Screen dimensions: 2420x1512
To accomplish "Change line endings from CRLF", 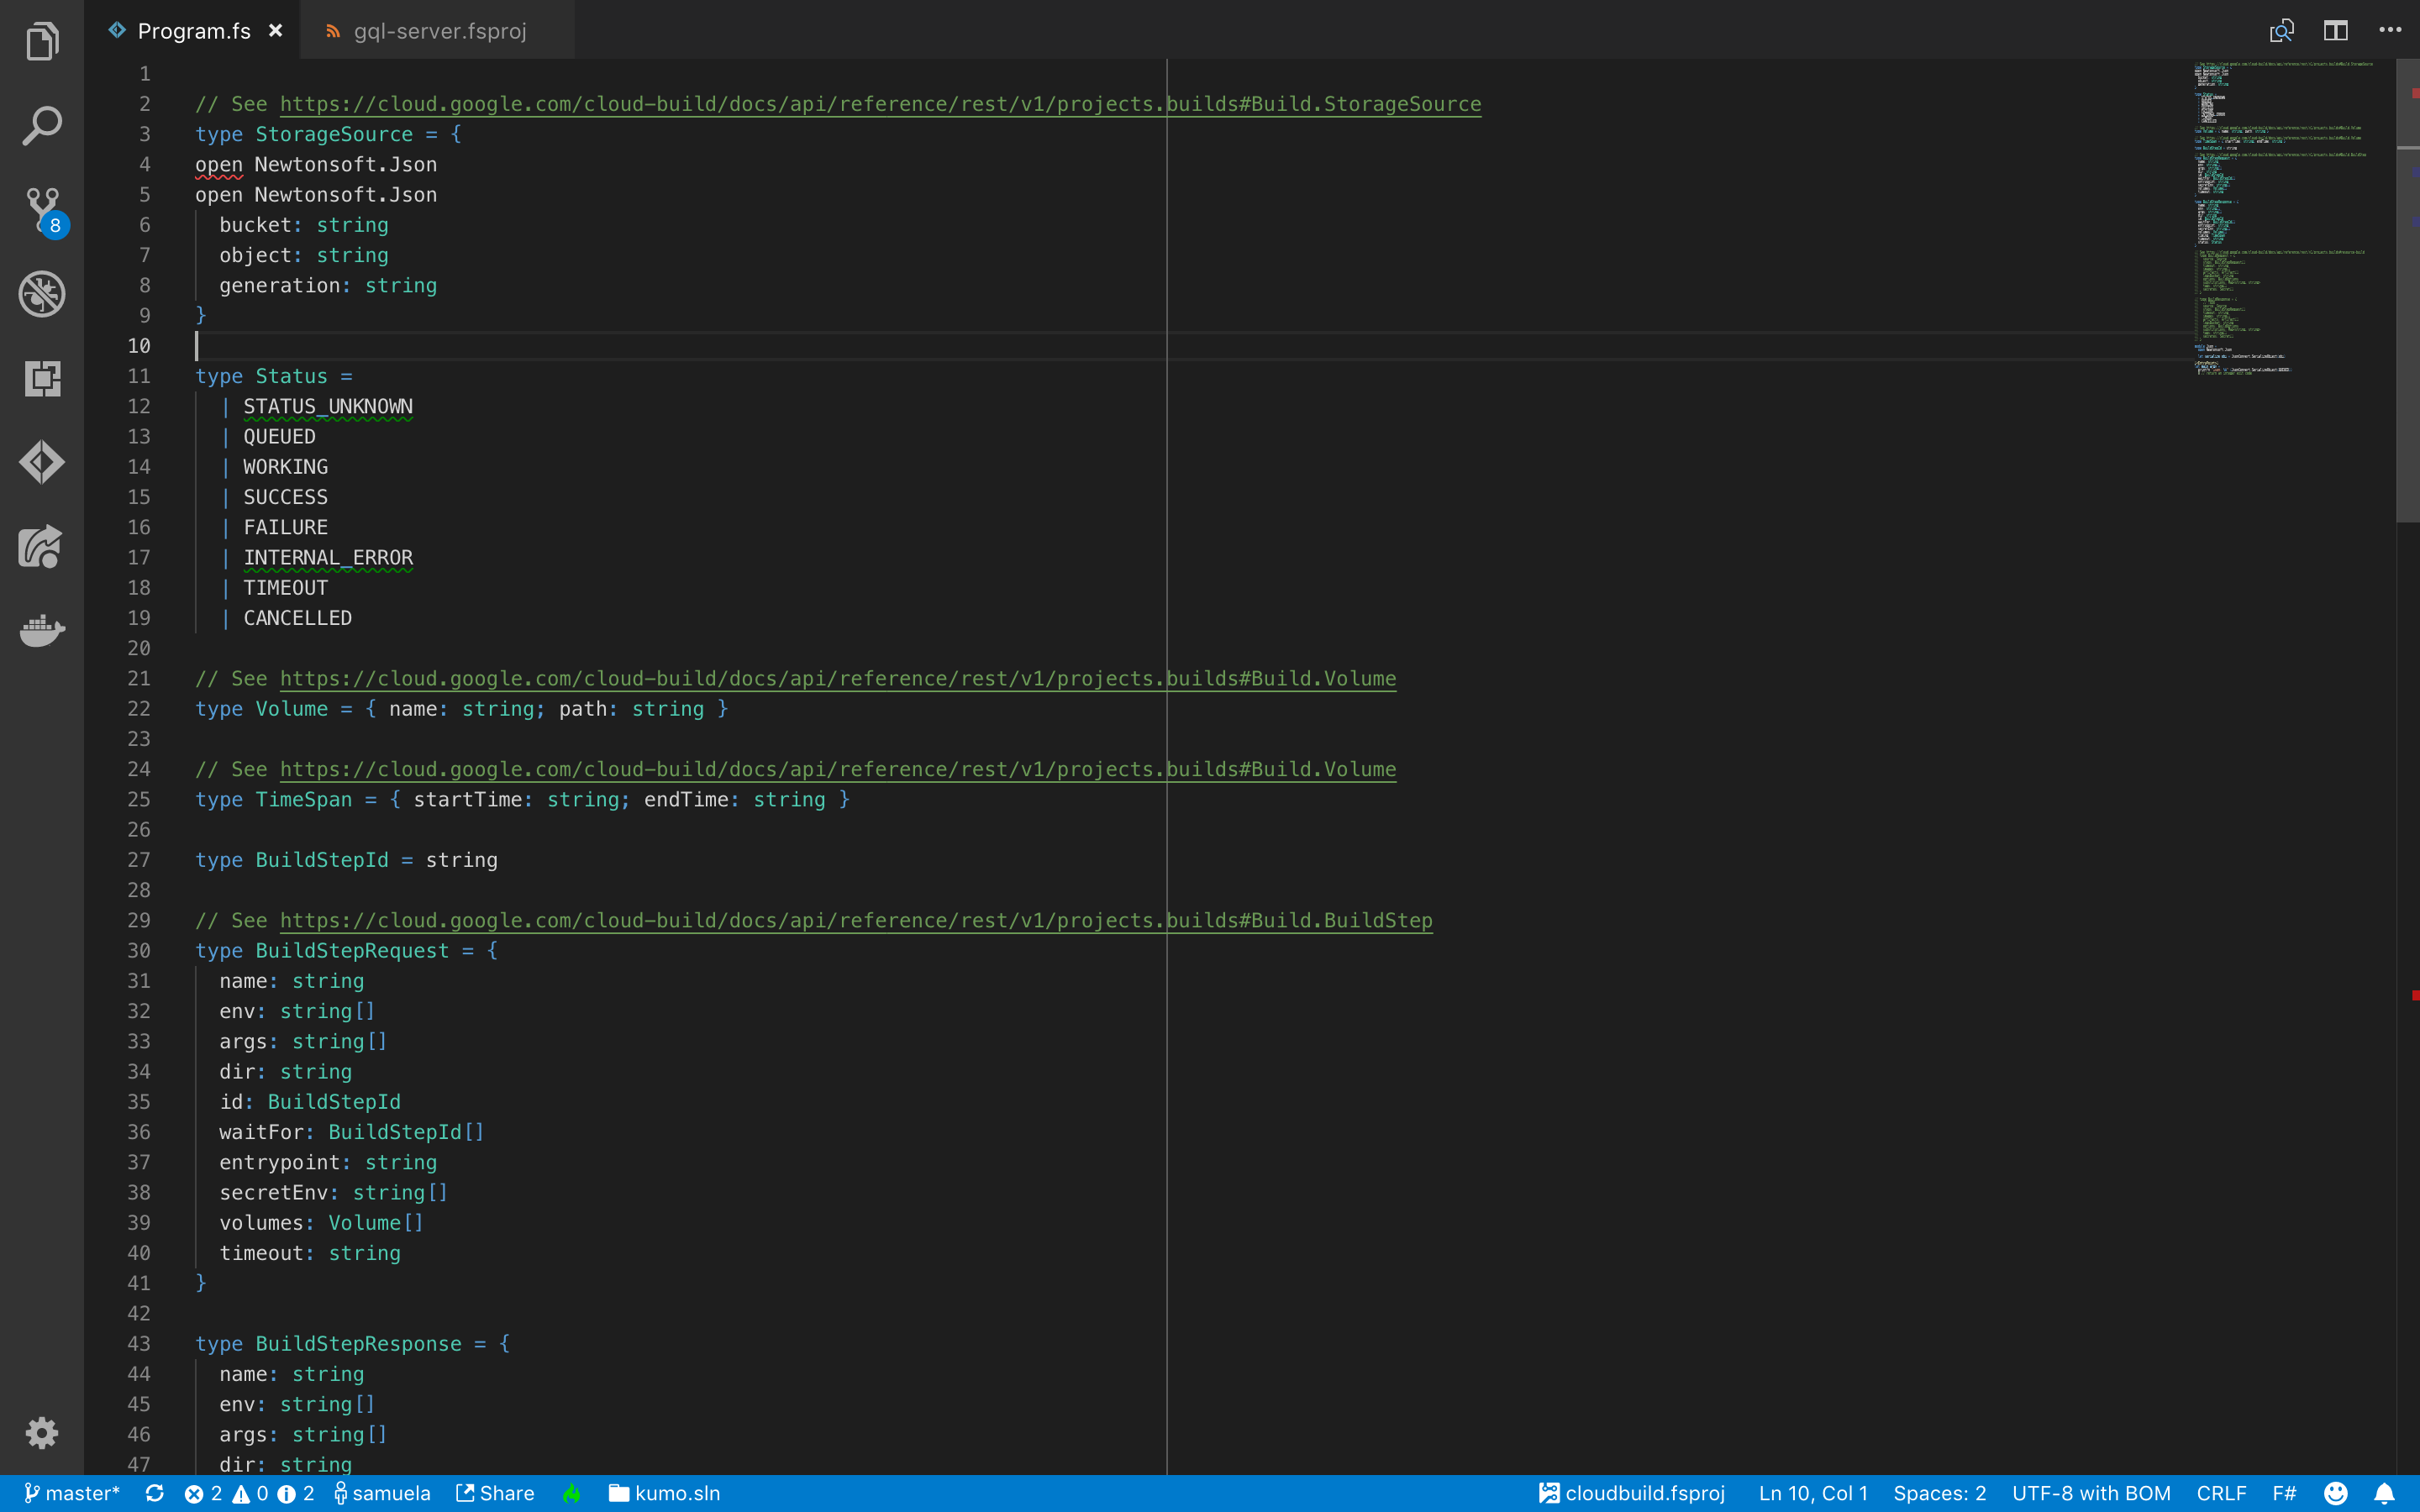I will coord(2222,1493).
